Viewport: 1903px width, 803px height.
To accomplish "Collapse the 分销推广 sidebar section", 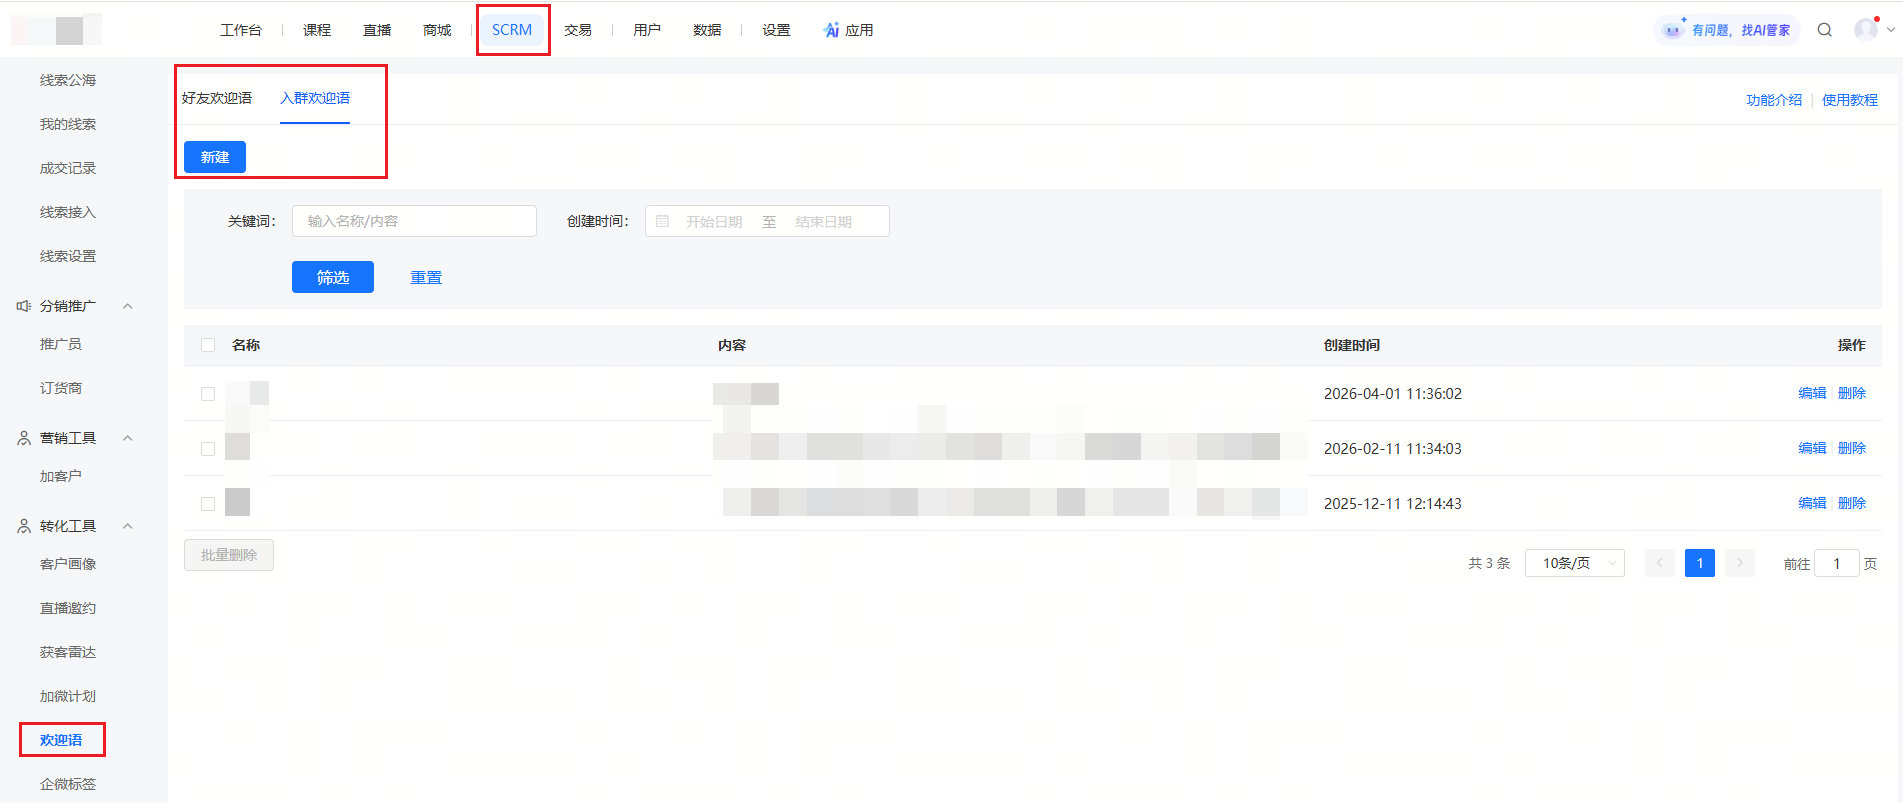I will [127, 306].
